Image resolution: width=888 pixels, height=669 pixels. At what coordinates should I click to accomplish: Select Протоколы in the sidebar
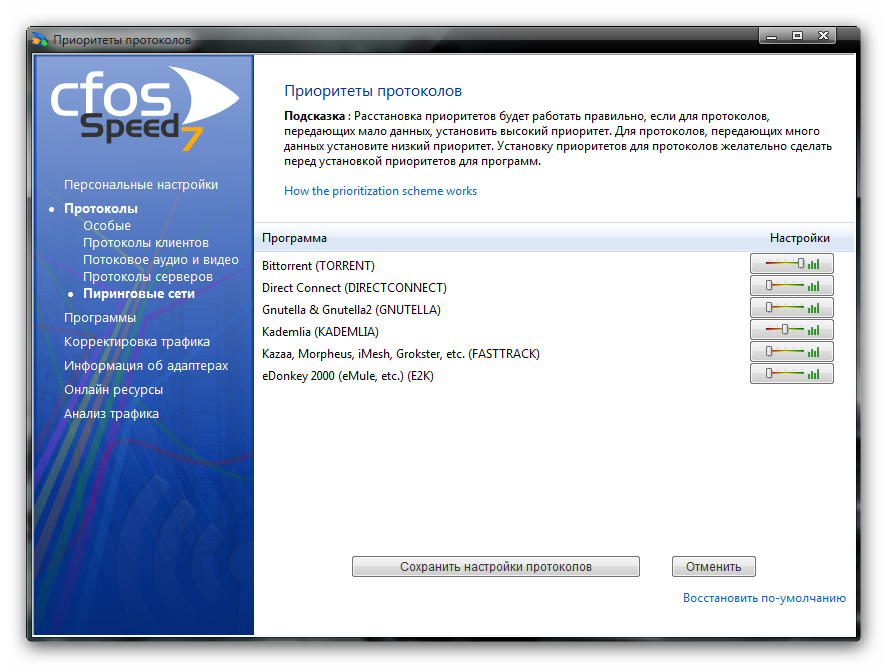(x=101, y=209)
